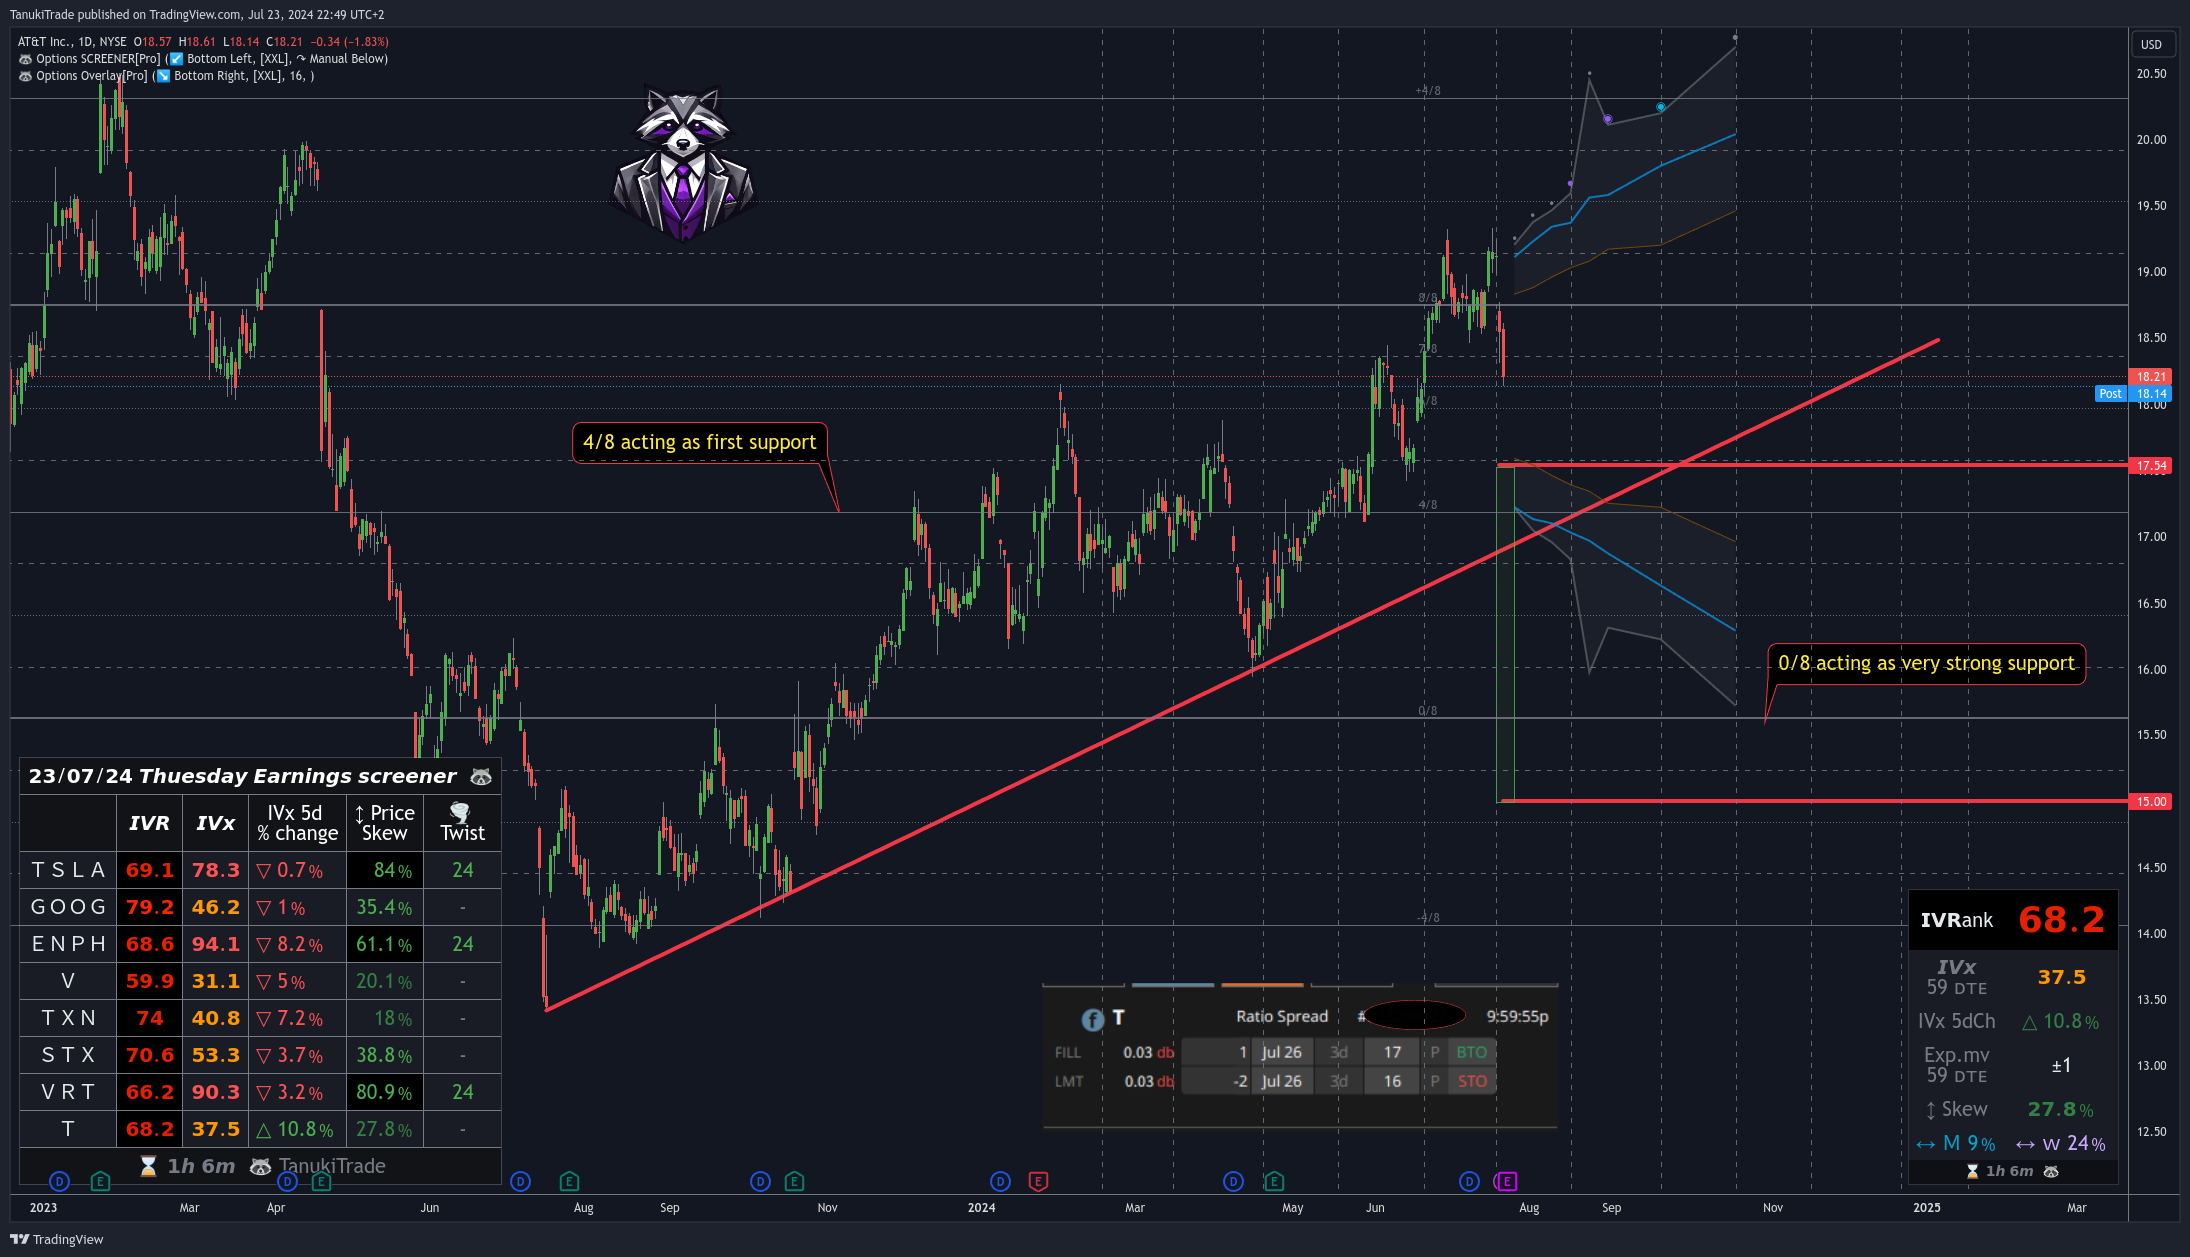Click the BTO button in order ticket

pyautogui.click(x=1471, y=1052)
